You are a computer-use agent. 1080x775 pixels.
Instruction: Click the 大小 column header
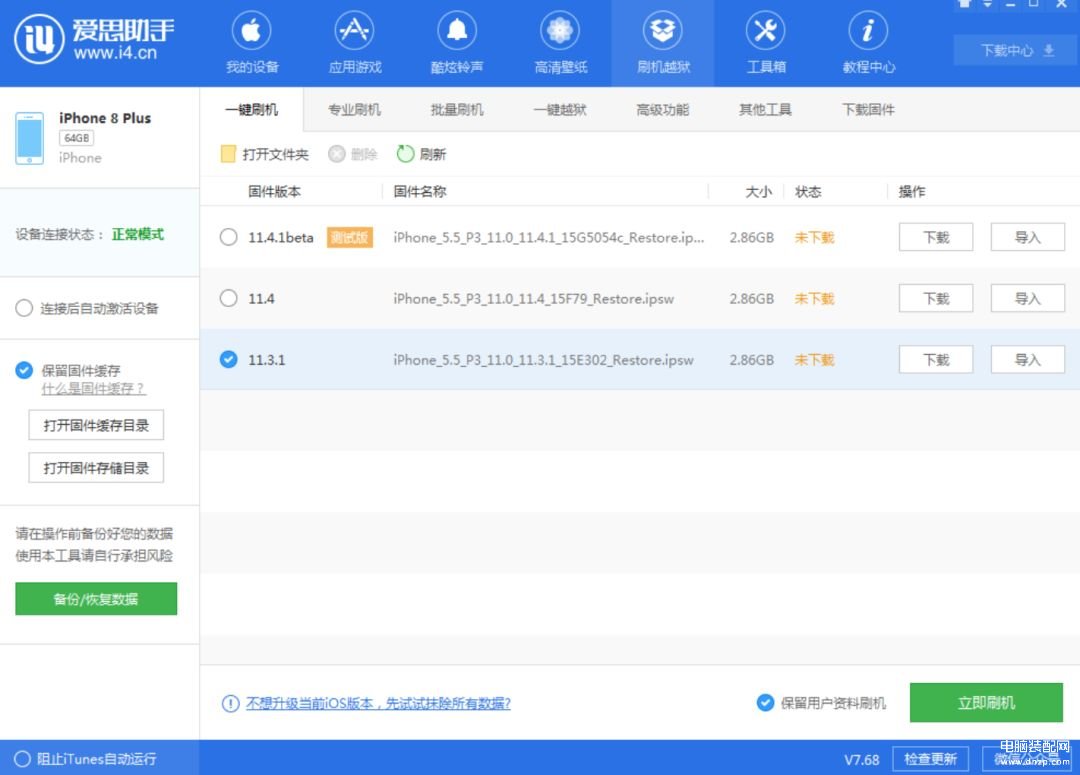758,192
